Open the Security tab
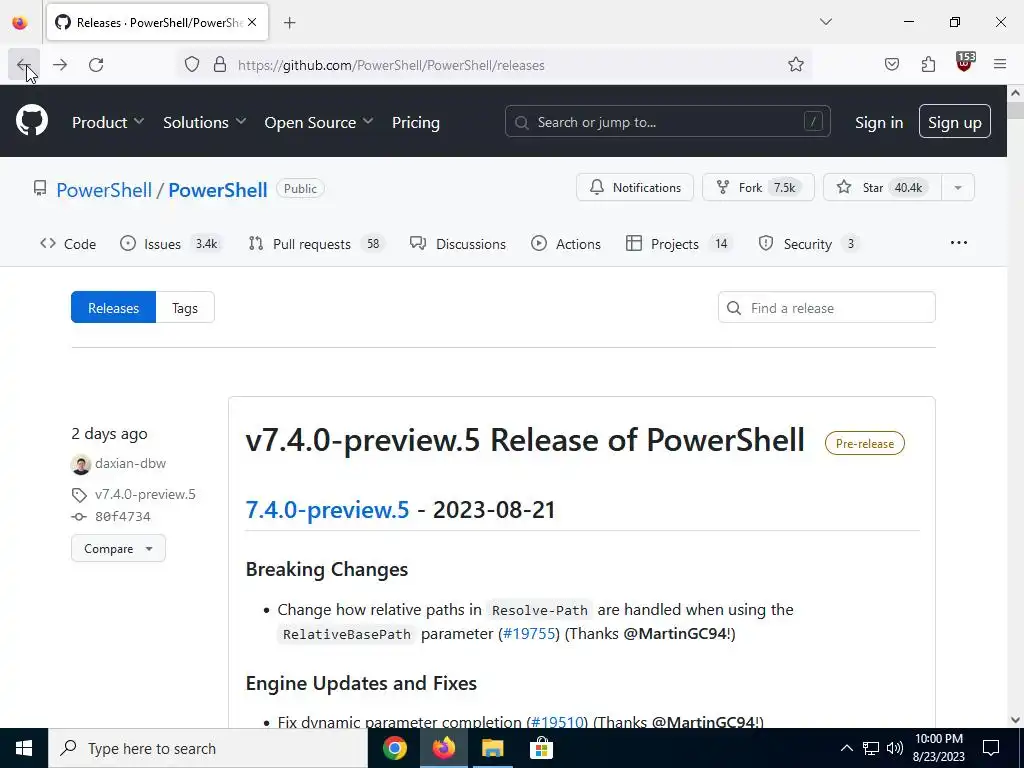This screenshot has height=768, width=1024. click(x=809, y=244)
